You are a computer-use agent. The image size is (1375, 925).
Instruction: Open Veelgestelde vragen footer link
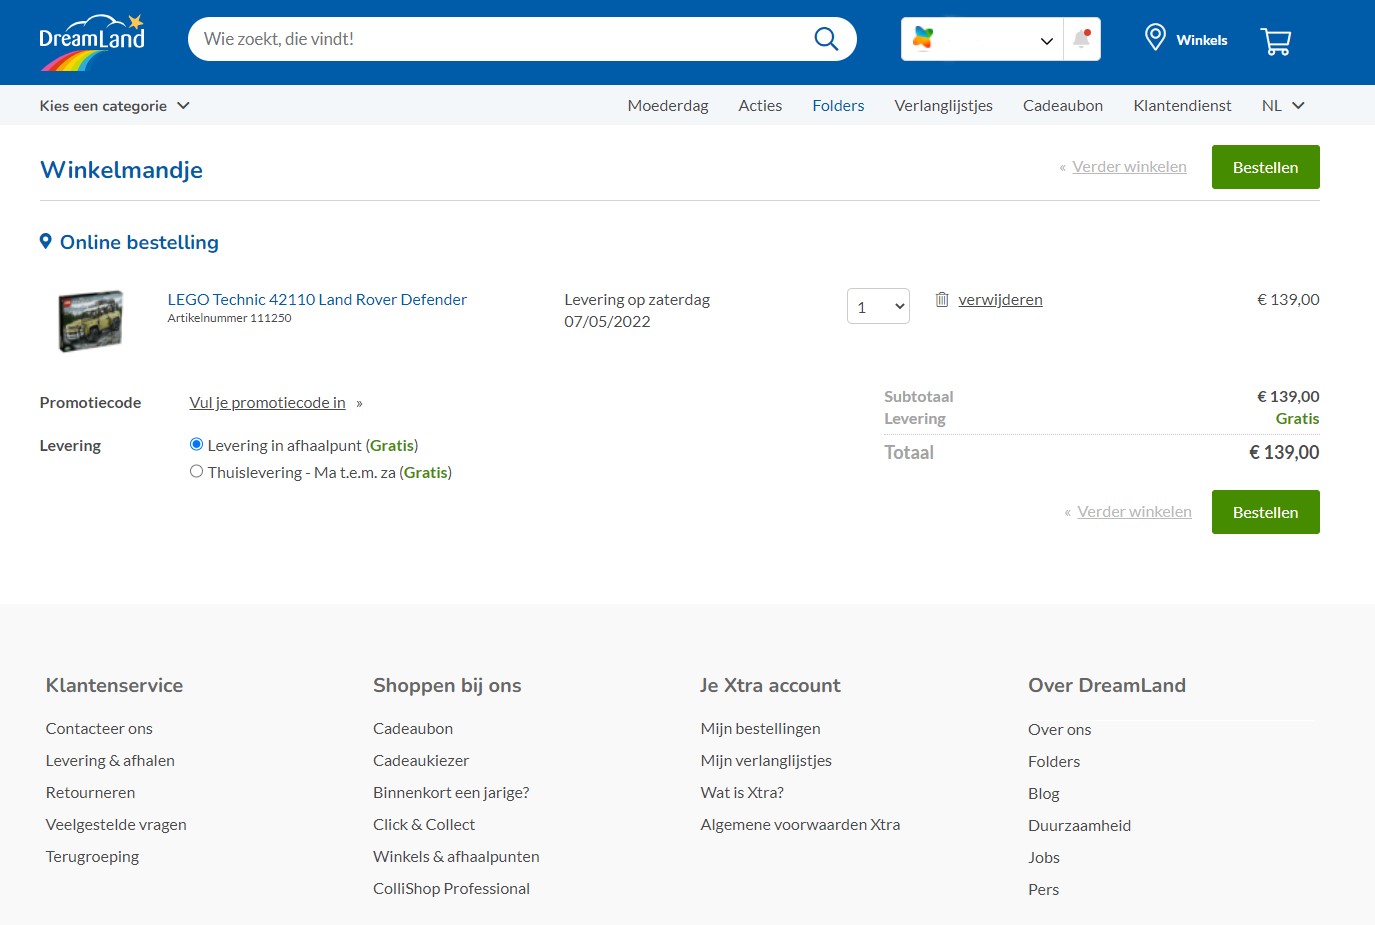click(116, 825)
